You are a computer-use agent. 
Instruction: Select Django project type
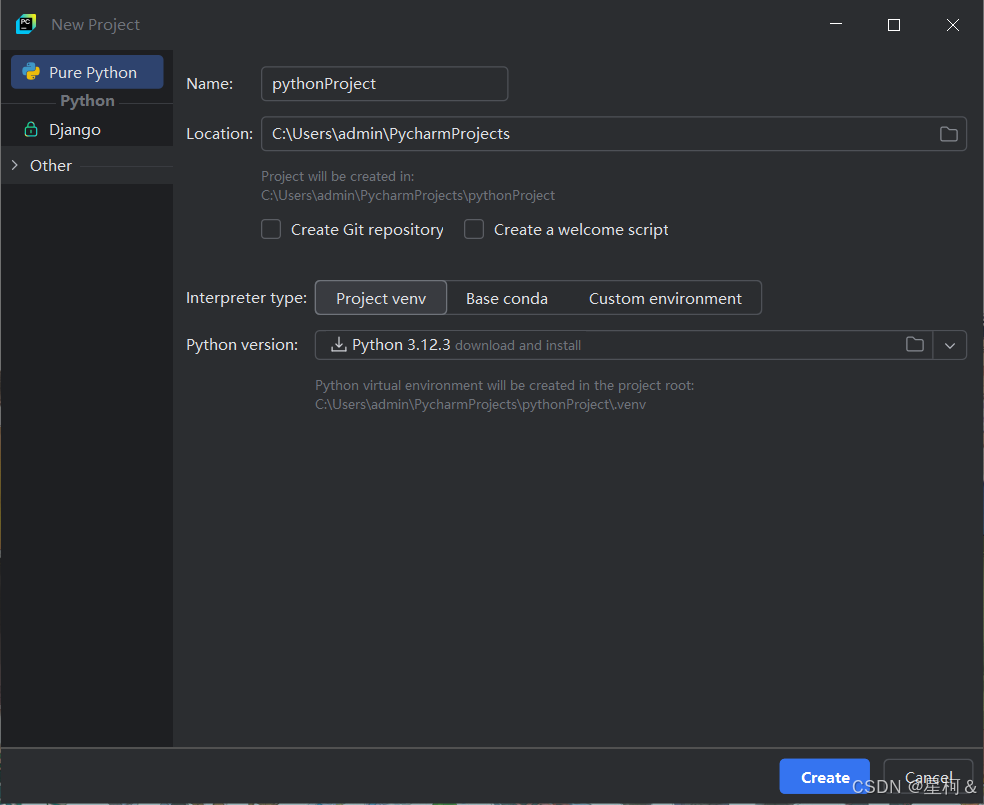pos(87,130)
